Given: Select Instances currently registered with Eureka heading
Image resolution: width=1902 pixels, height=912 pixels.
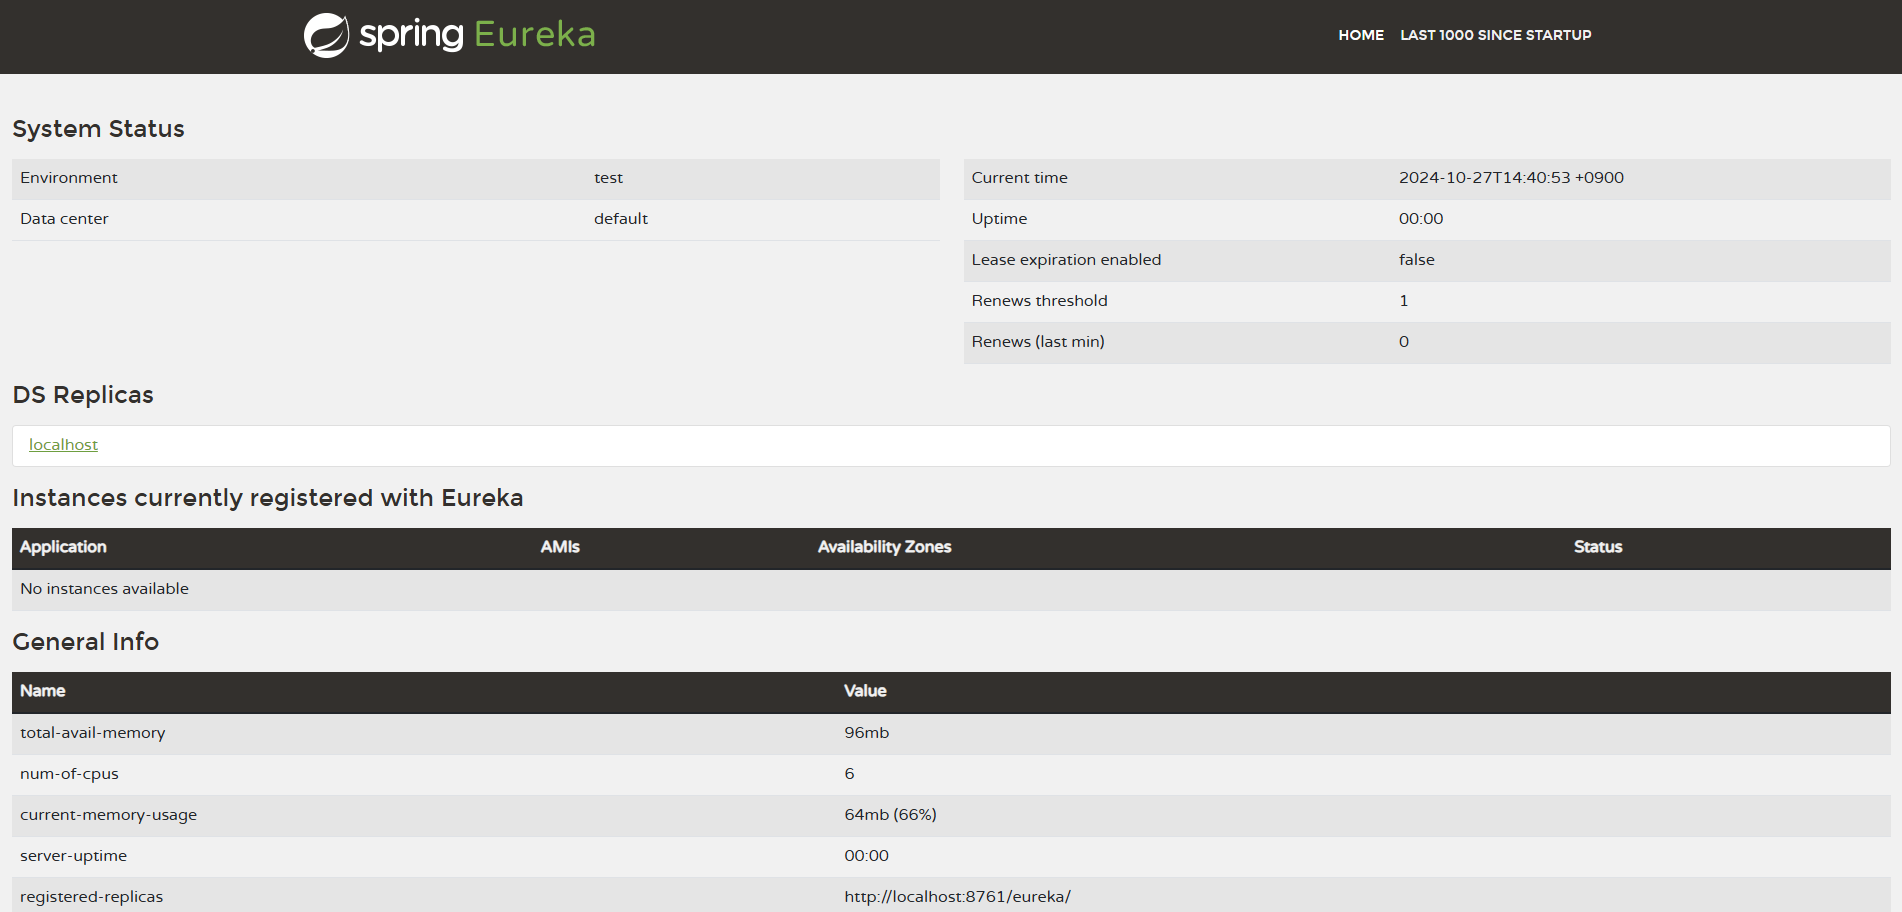Looking at the screenshot, I should point(268,498).
